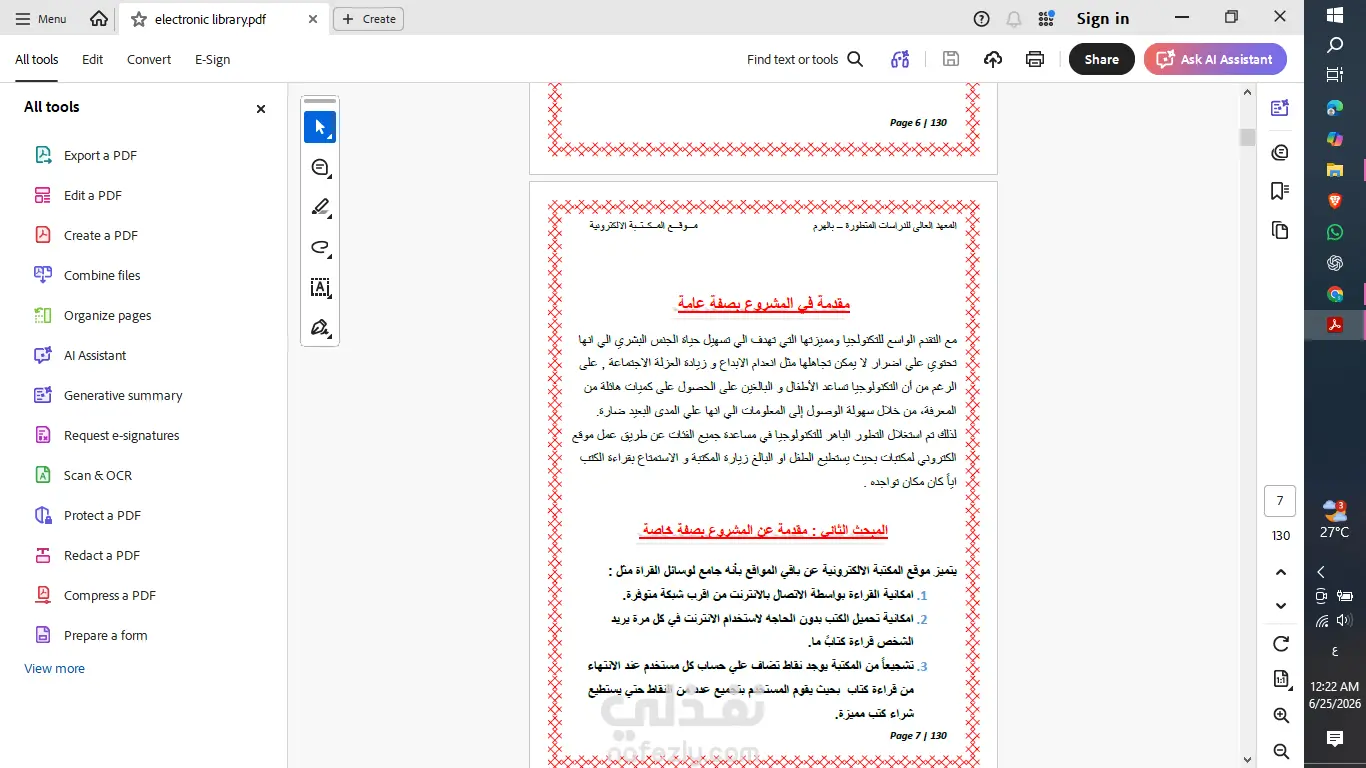Zoom in with magnifier plus
This screenshot has height=768, width=1366.
click(1281, 716)
